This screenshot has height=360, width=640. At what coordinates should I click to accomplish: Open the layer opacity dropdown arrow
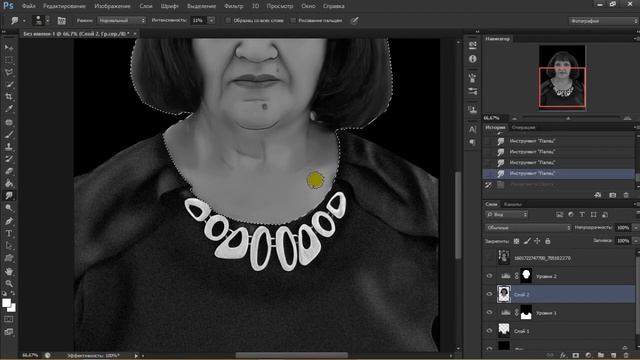(x=636, y=228)
